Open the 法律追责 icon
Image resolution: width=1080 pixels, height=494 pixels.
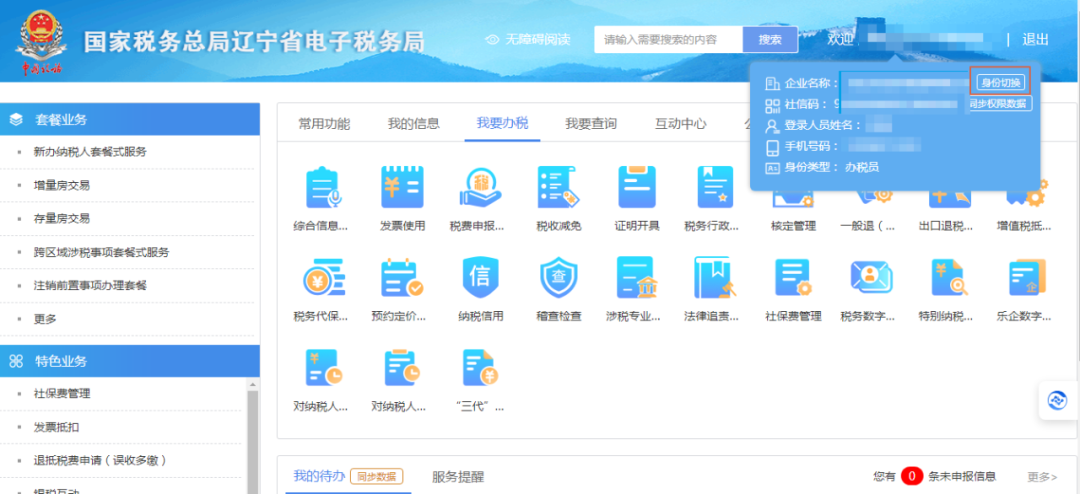(715, 280)
